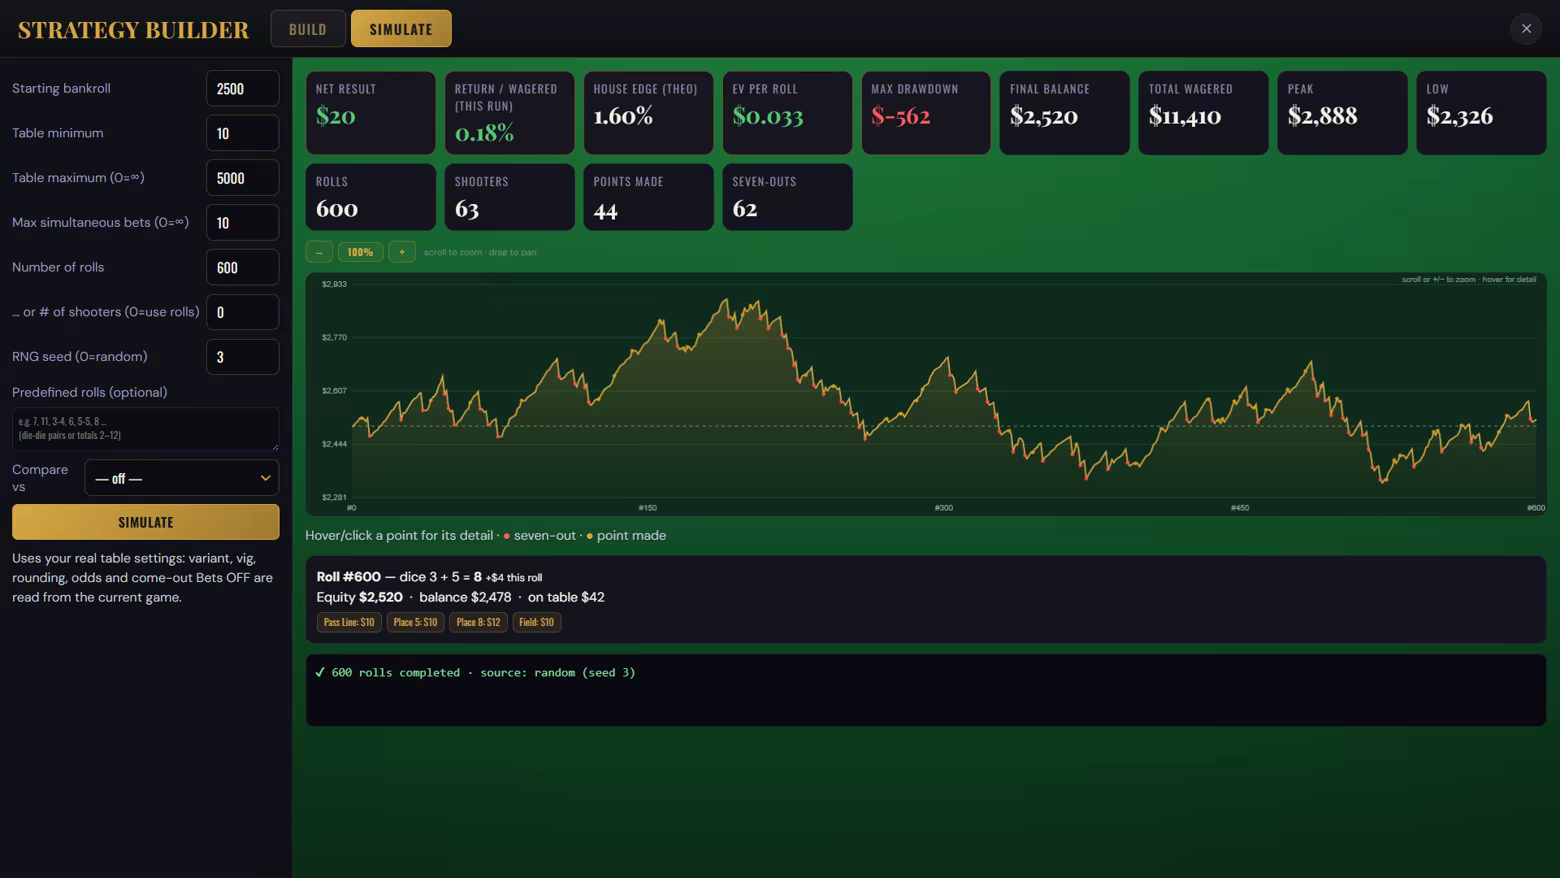Screen dimensions: 1560x878
Task: Edit the Starting bankroll field
Action: tap(243, 89)
